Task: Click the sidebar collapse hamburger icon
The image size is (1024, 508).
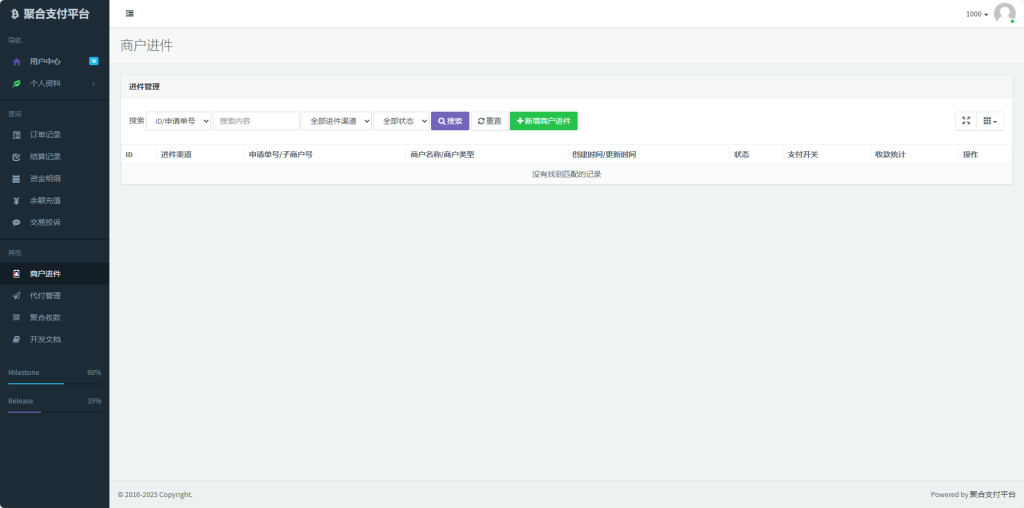Action: [130, 13]
